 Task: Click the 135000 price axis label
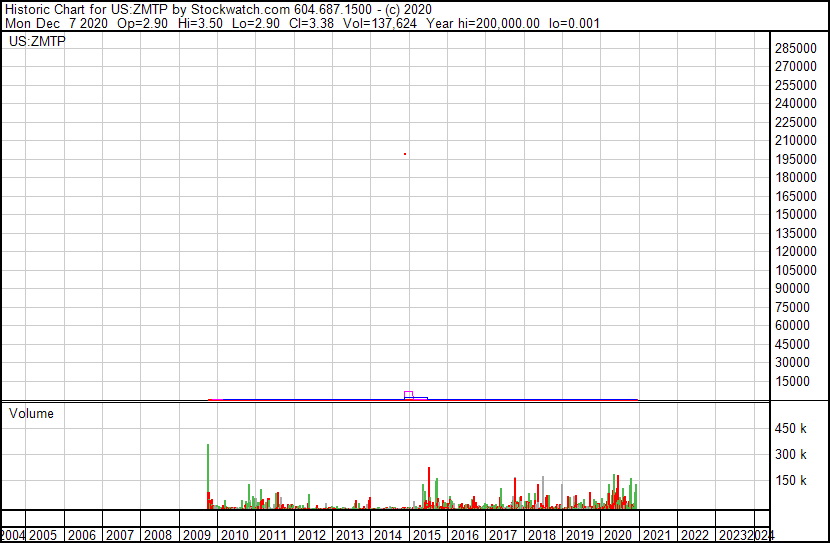796,233
